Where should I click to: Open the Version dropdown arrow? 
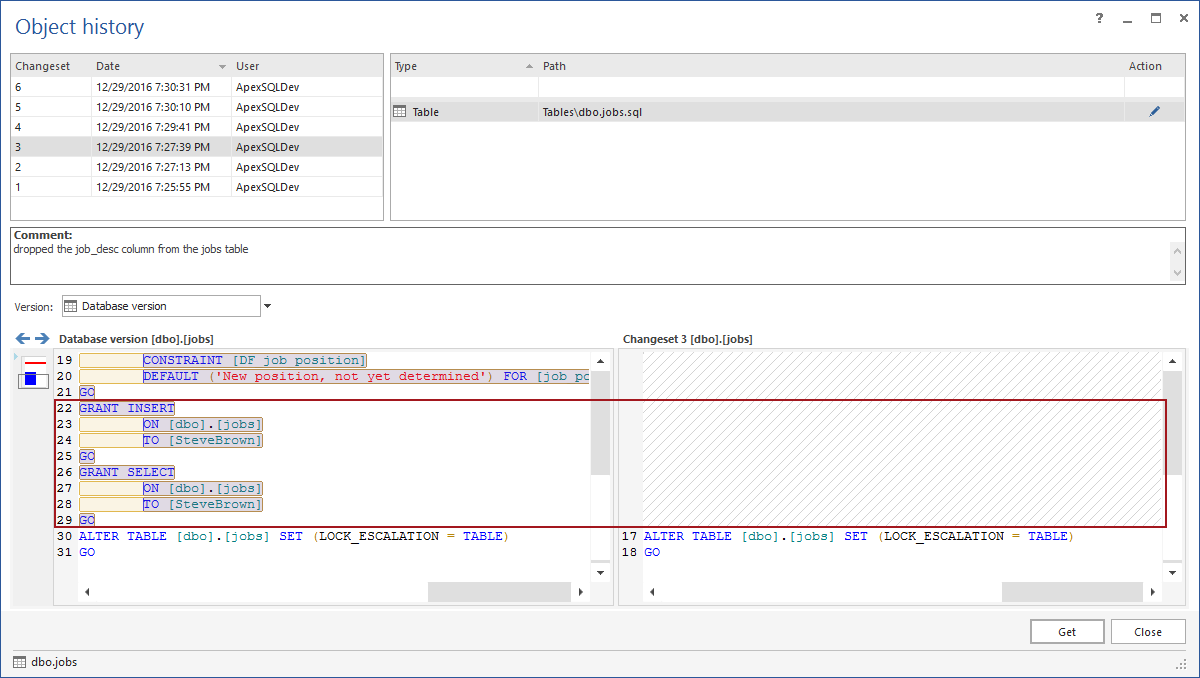[x=267, y=306]
